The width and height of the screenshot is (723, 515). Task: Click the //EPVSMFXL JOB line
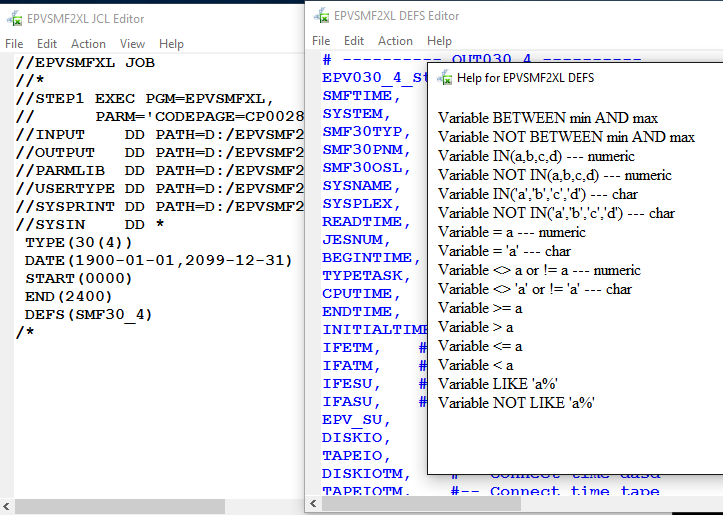85,63
